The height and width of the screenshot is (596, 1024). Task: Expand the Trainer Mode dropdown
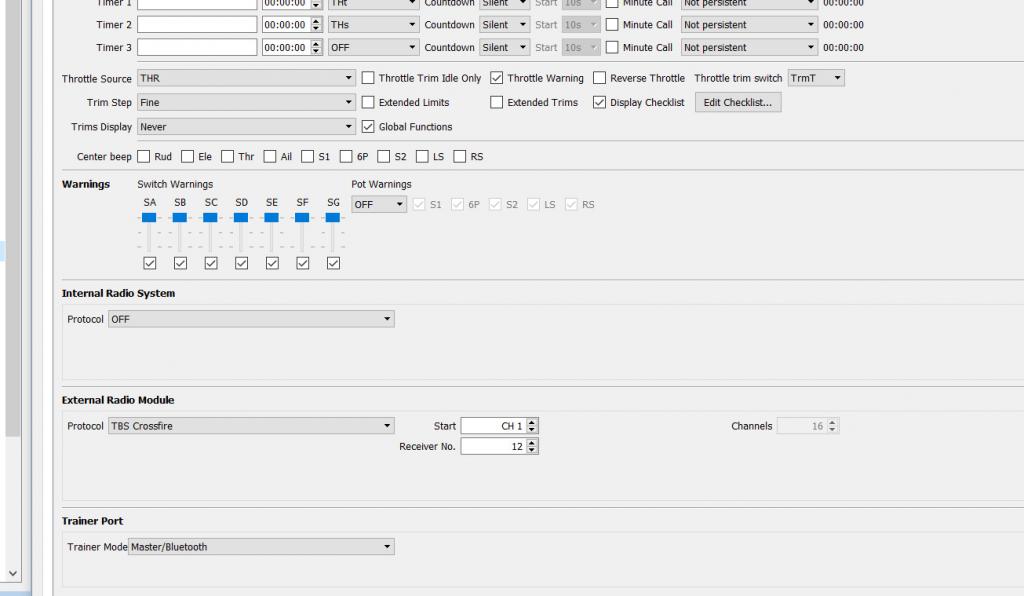261,547
